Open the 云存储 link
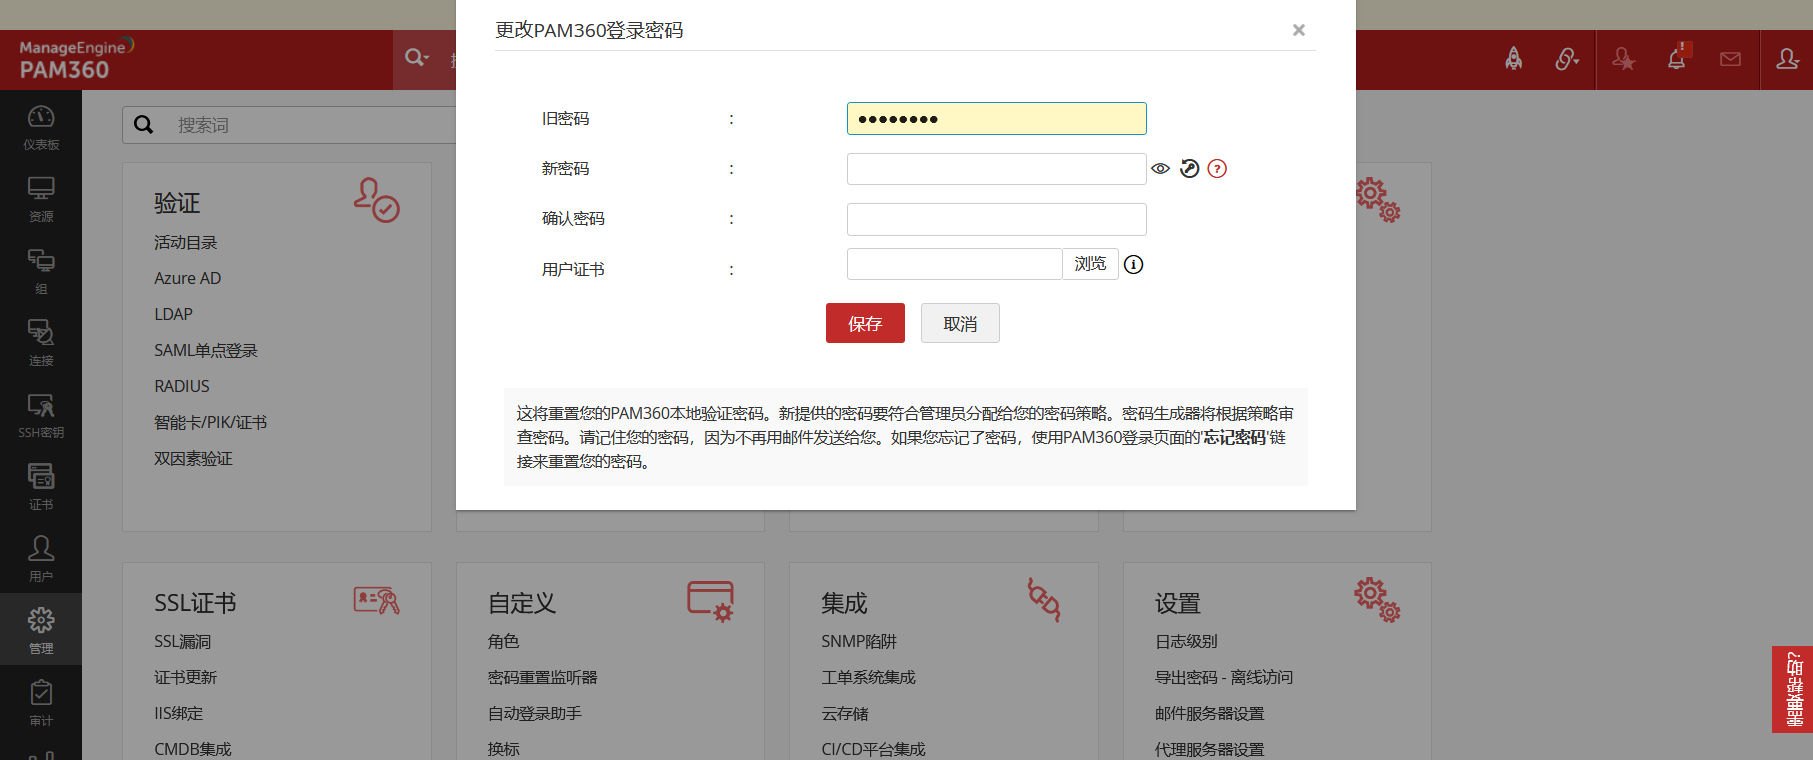Viewport: 1813px width, 760px height. pyautogui.click(x=845, y=713)
